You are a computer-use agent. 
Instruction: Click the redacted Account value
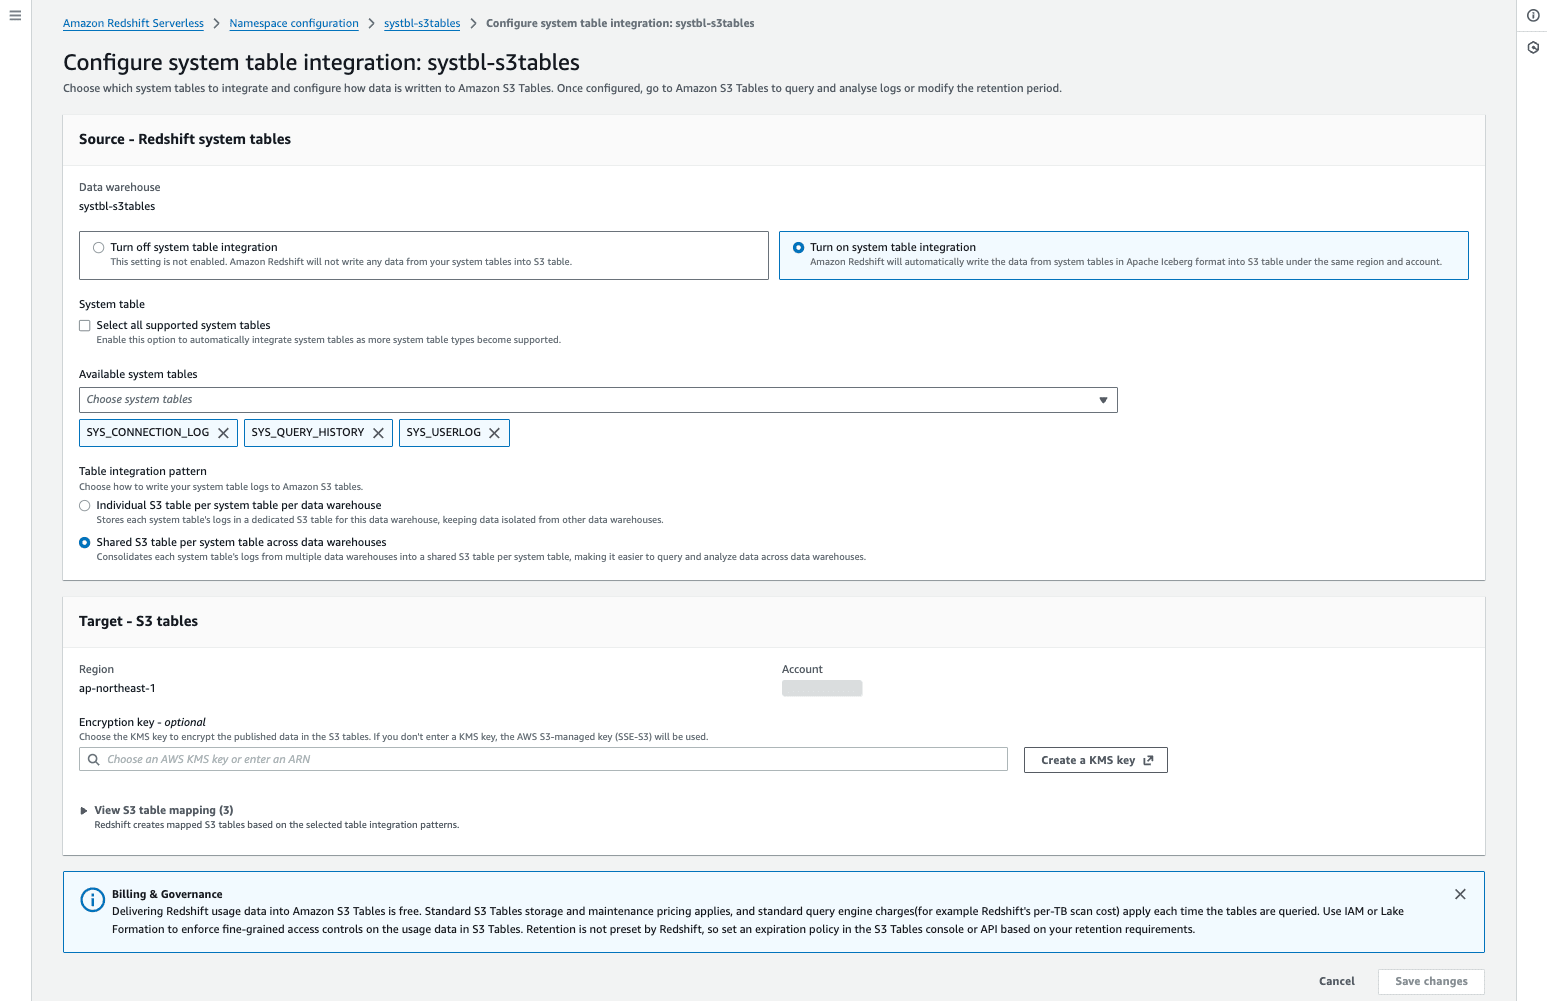coord(822,689)
